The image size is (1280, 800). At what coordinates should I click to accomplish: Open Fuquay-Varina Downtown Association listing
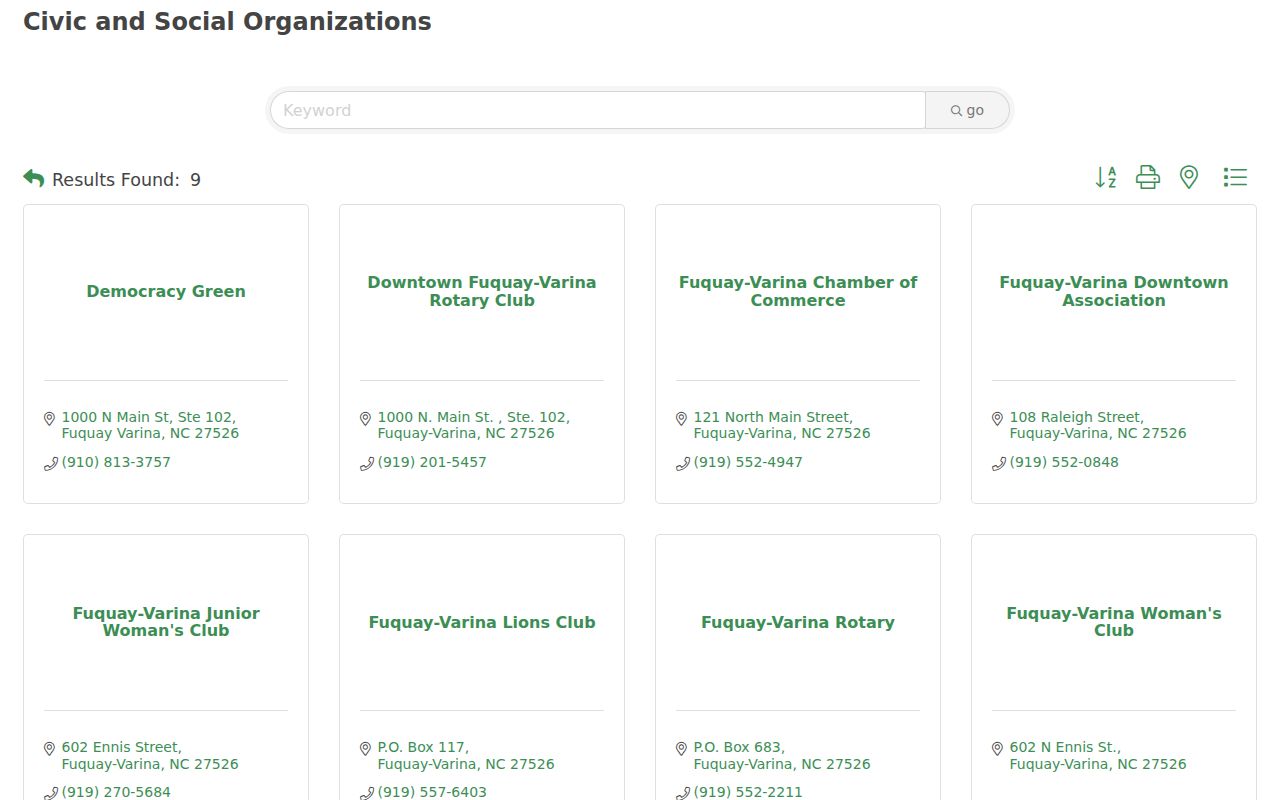tap(1114, 291)
